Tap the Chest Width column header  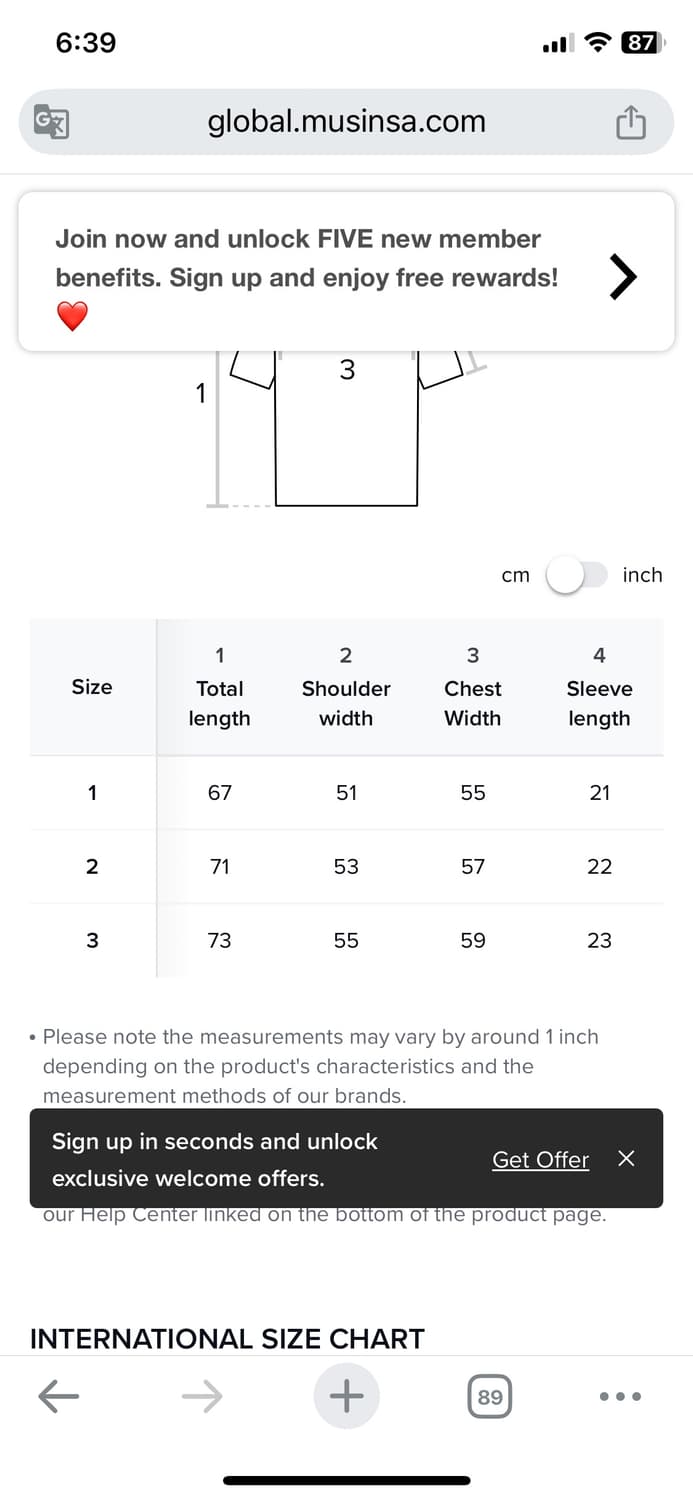[473, 688]
